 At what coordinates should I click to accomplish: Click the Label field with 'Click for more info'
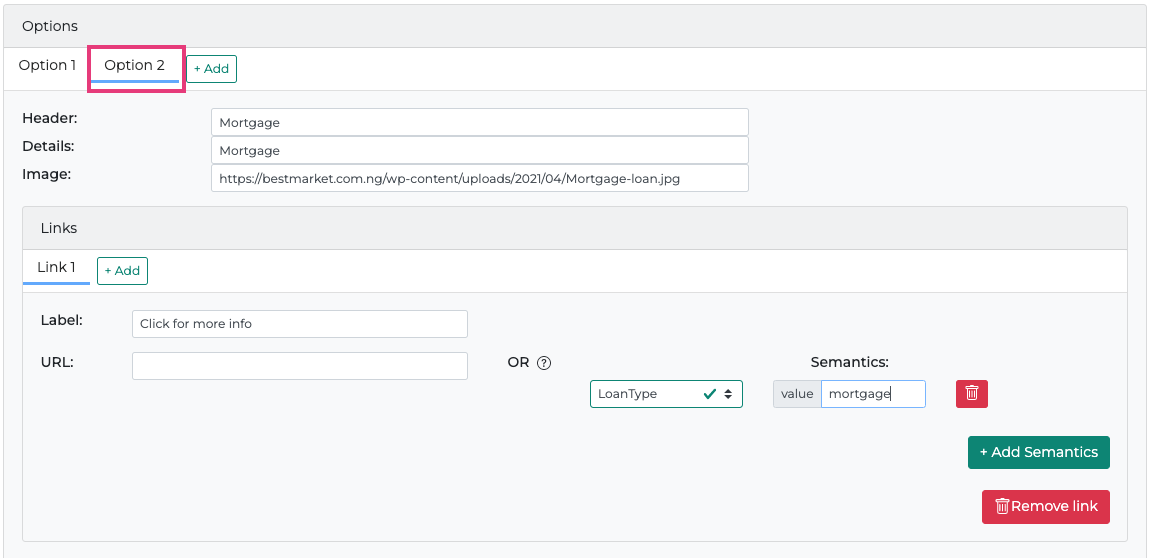tap(299, 324)
